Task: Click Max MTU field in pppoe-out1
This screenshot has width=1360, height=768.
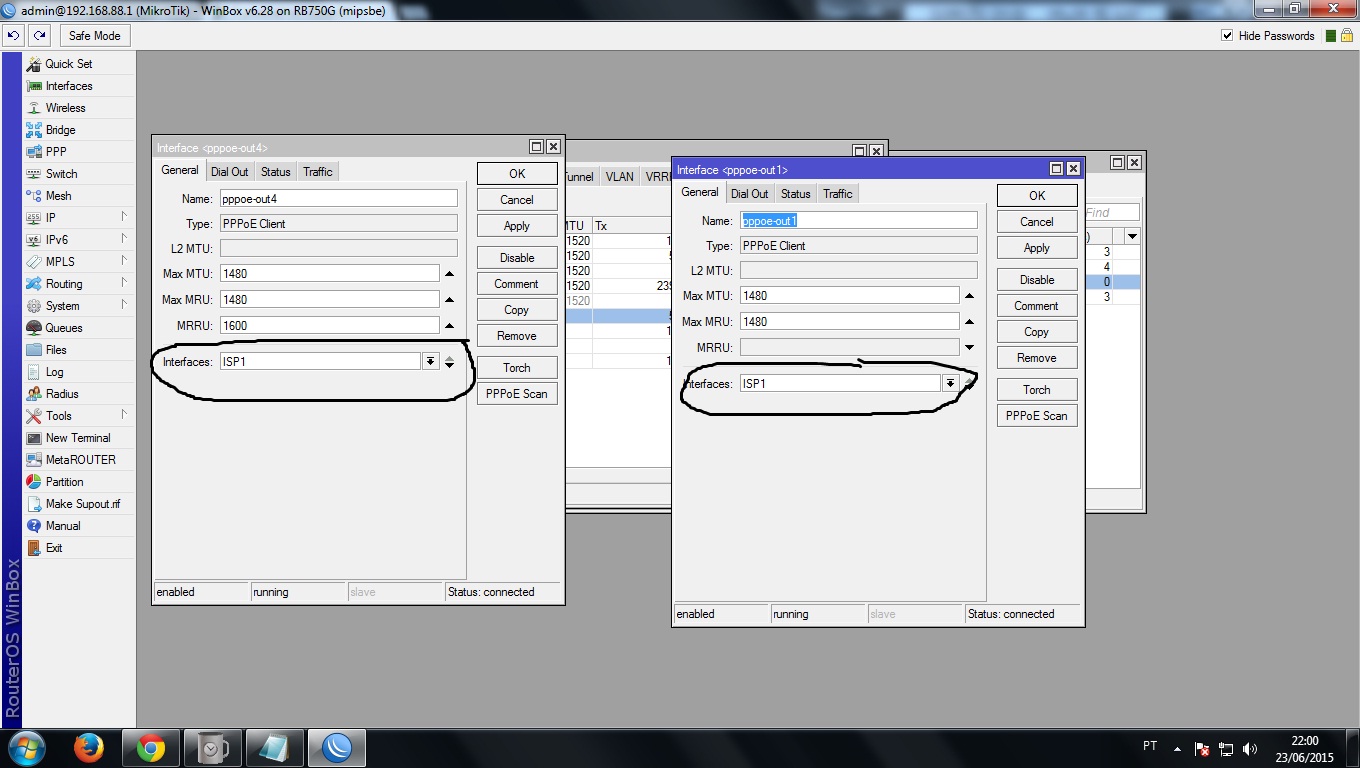Action: [849, 296]
